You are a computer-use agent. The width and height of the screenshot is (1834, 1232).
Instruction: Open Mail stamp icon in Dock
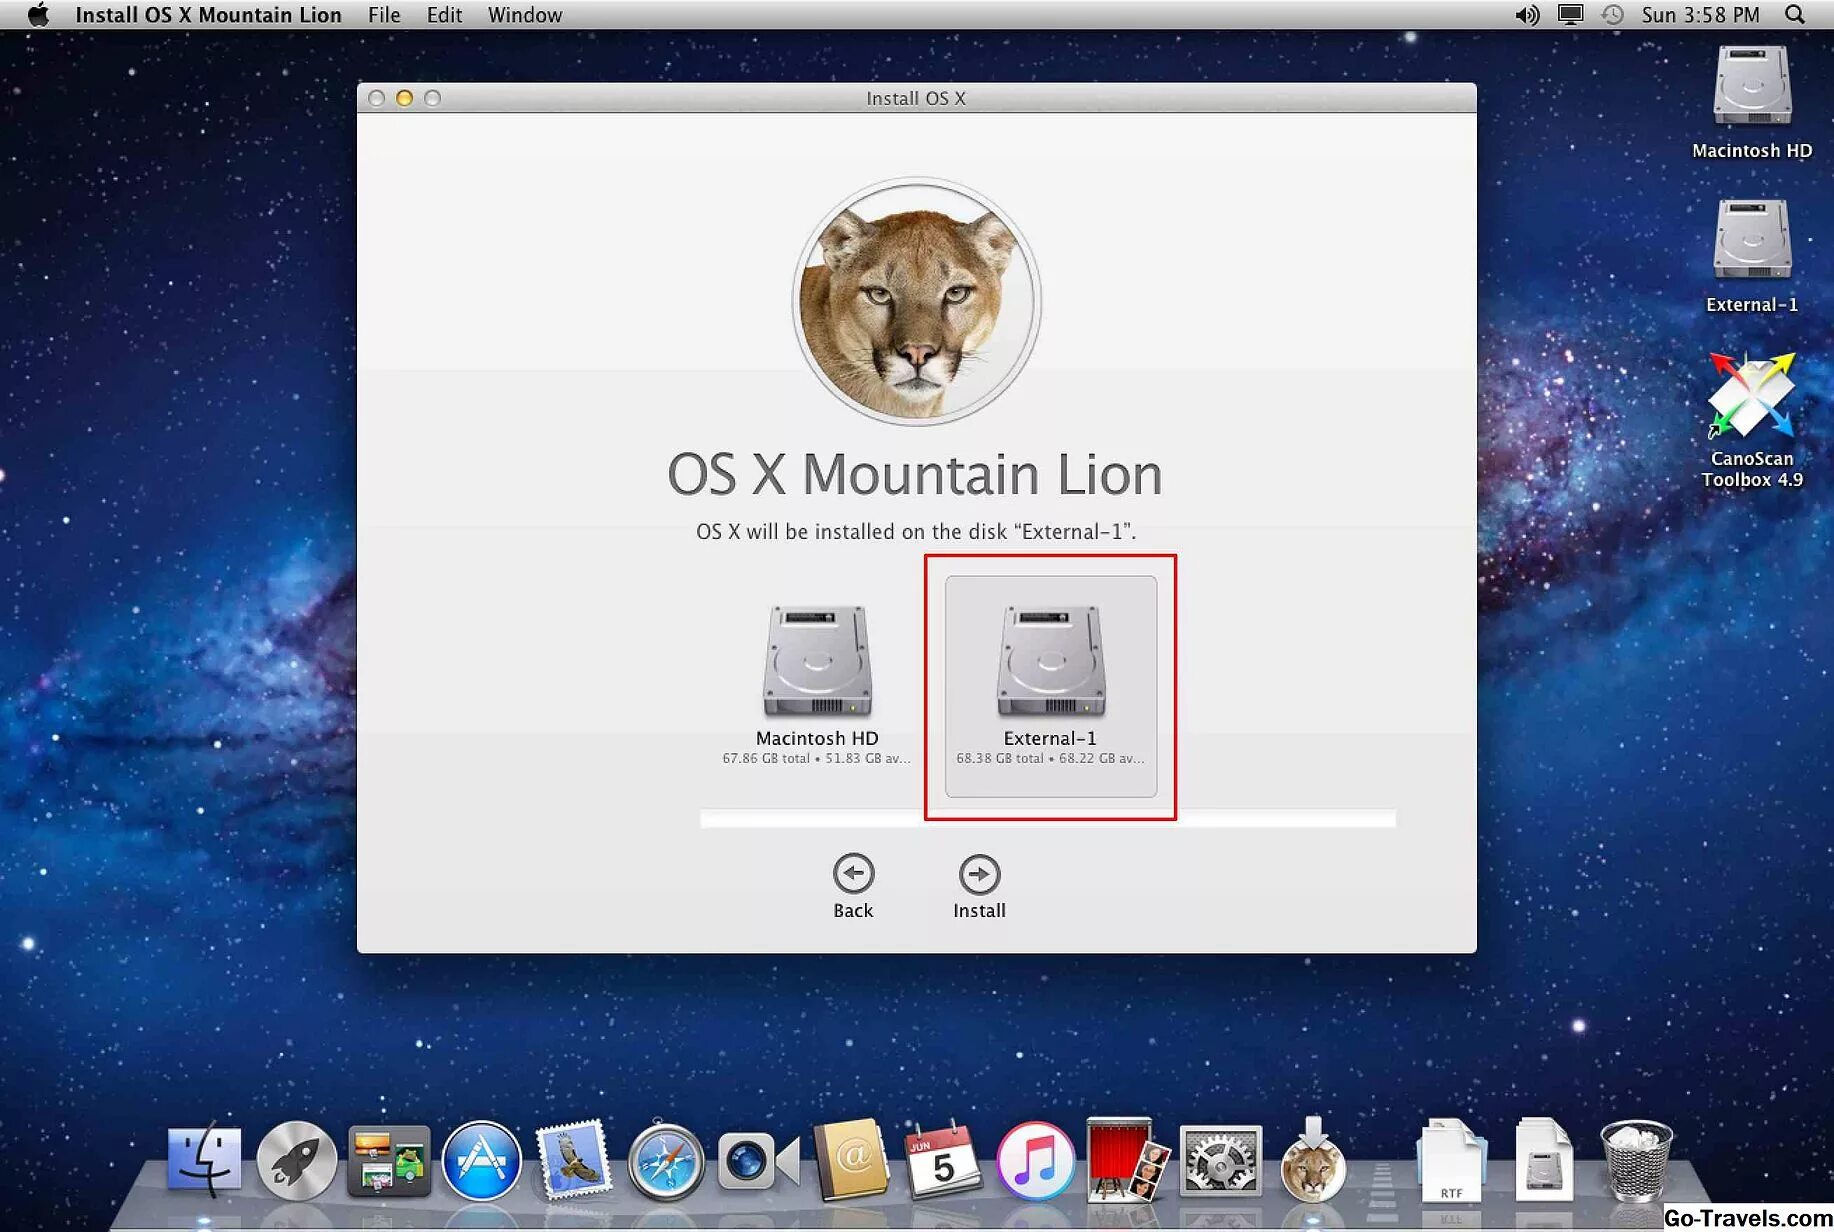[573, 1159]
